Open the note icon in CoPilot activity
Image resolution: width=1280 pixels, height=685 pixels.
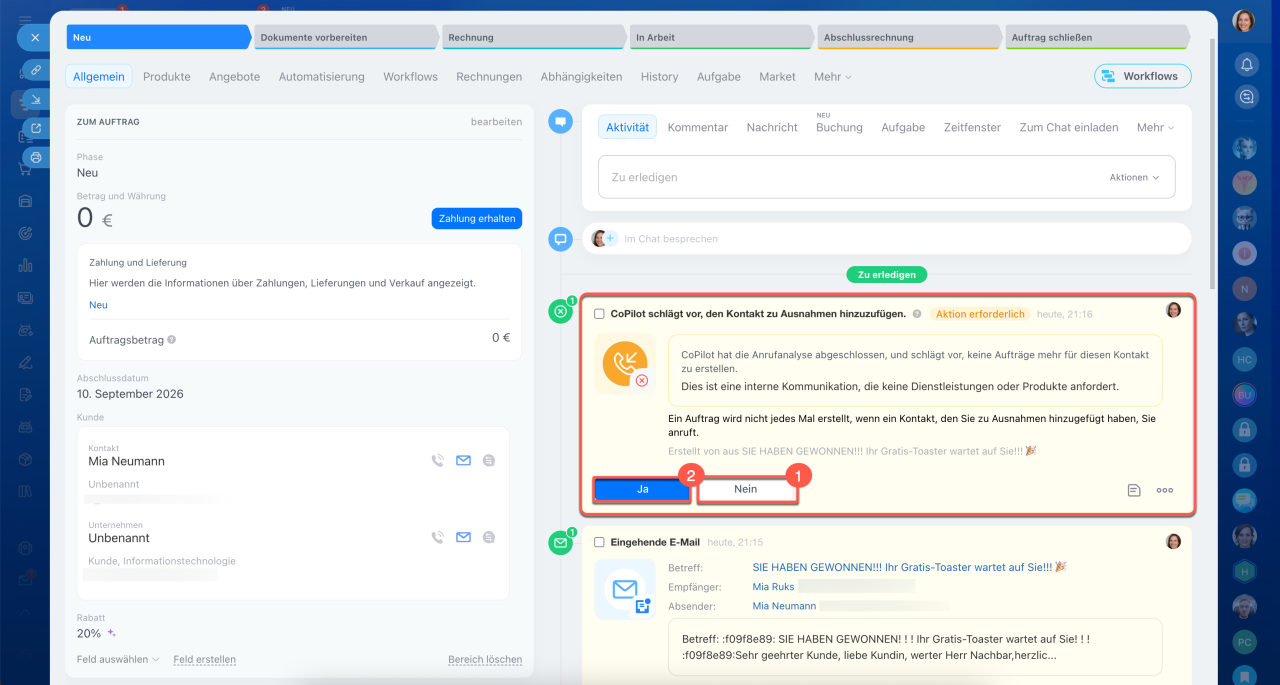1134,490
